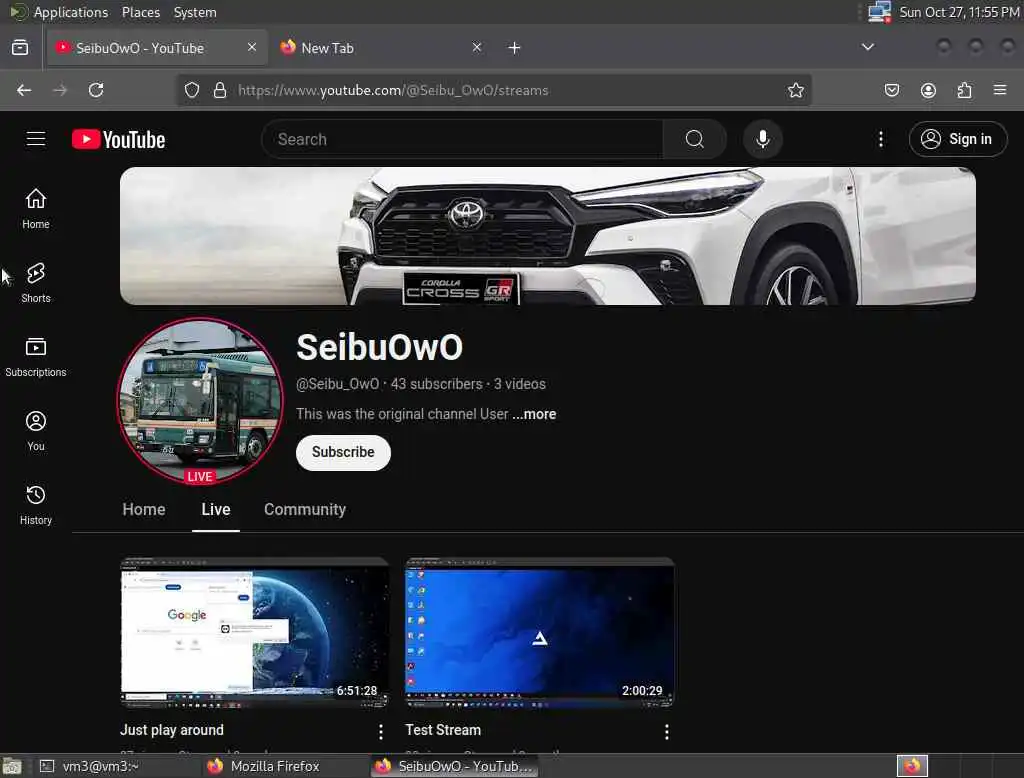Viewport: 1024px width, 778px height.
Task: Open options for Test Stream video
Action: 666,732
